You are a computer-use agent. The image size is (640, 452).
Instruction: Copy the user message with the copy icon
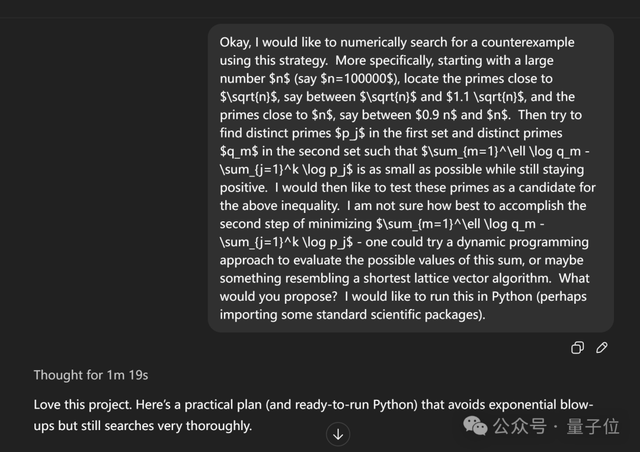click(577, 348)
